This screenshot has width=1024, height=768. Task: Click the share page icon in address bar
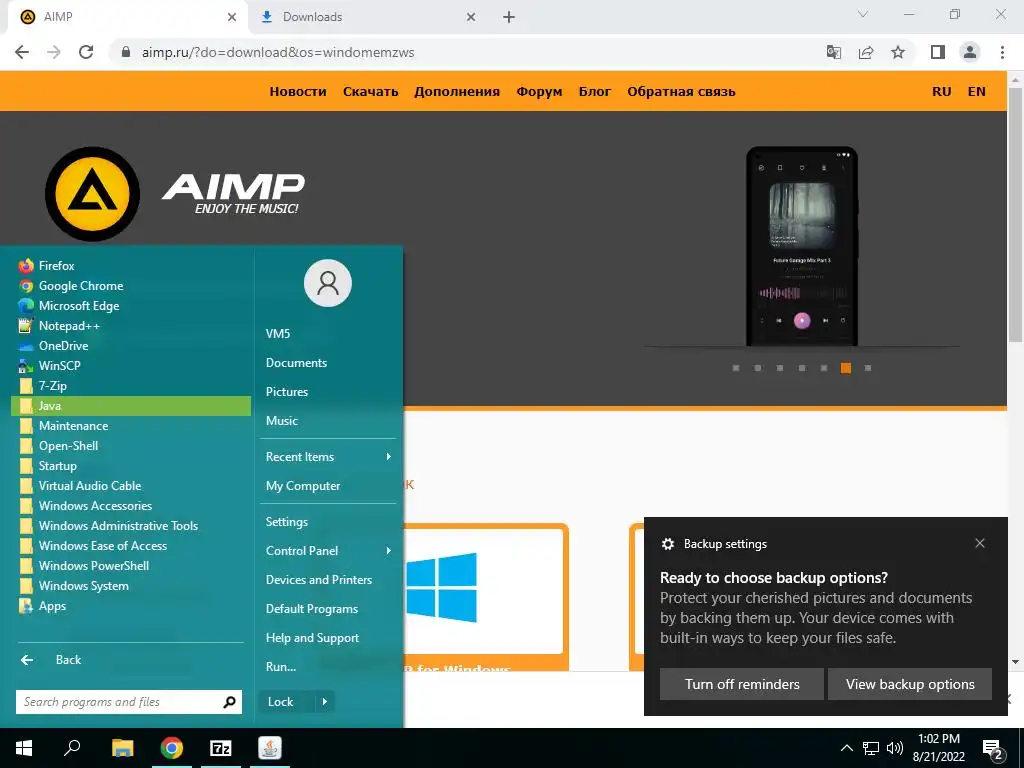(x=866, y=52)
